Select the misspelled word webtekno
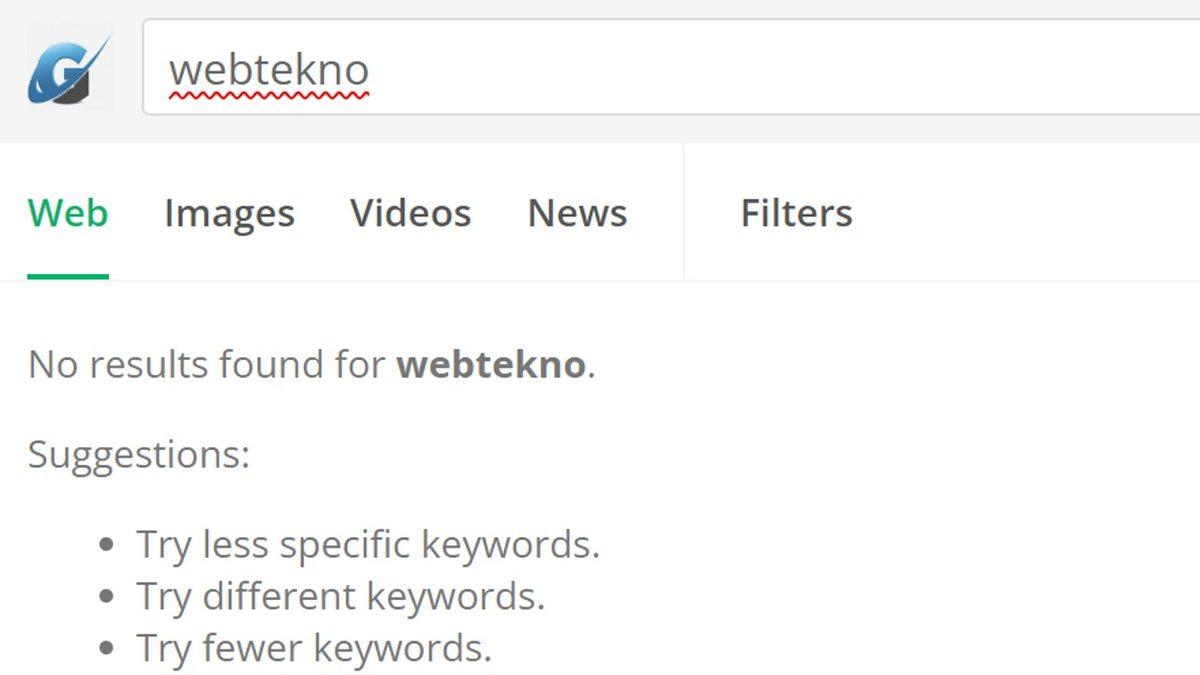 (x=272, y=68)
